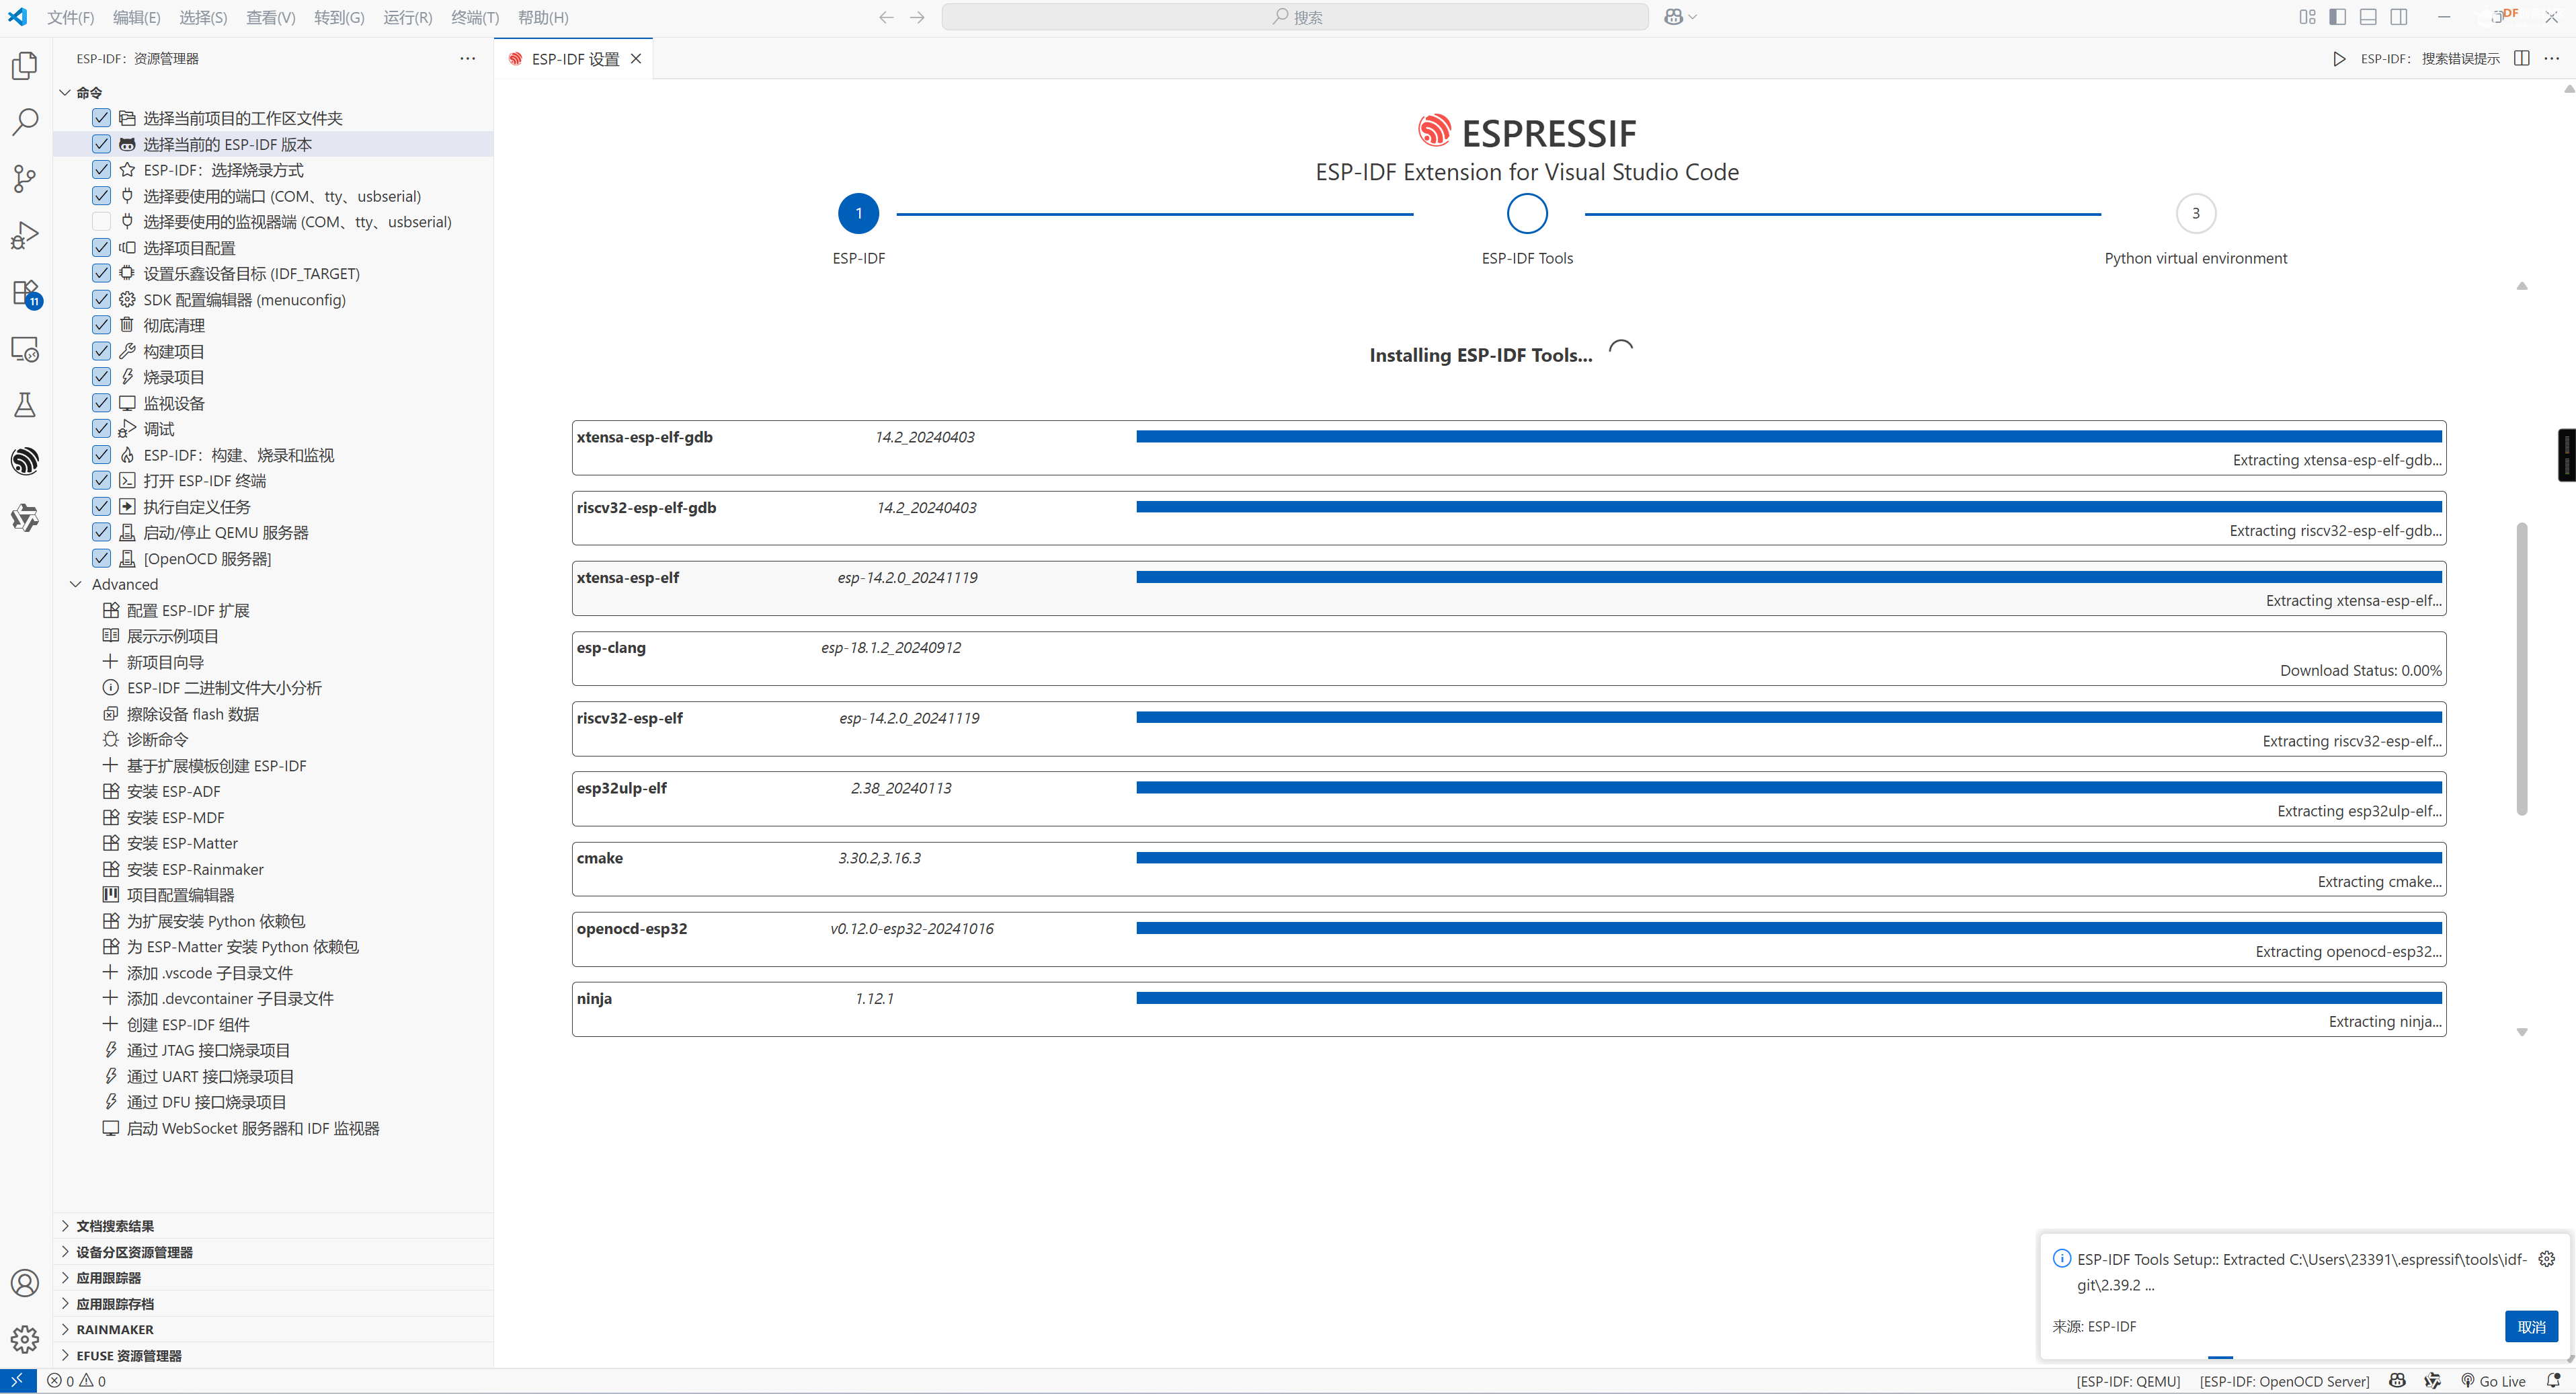
Task: Click the top search input field
Action: tap(1294, 17)
